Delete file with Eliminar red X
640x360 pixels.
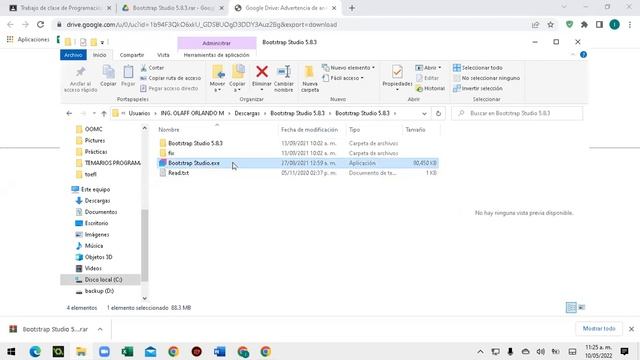pyautogui.click(x=262, y=78)
